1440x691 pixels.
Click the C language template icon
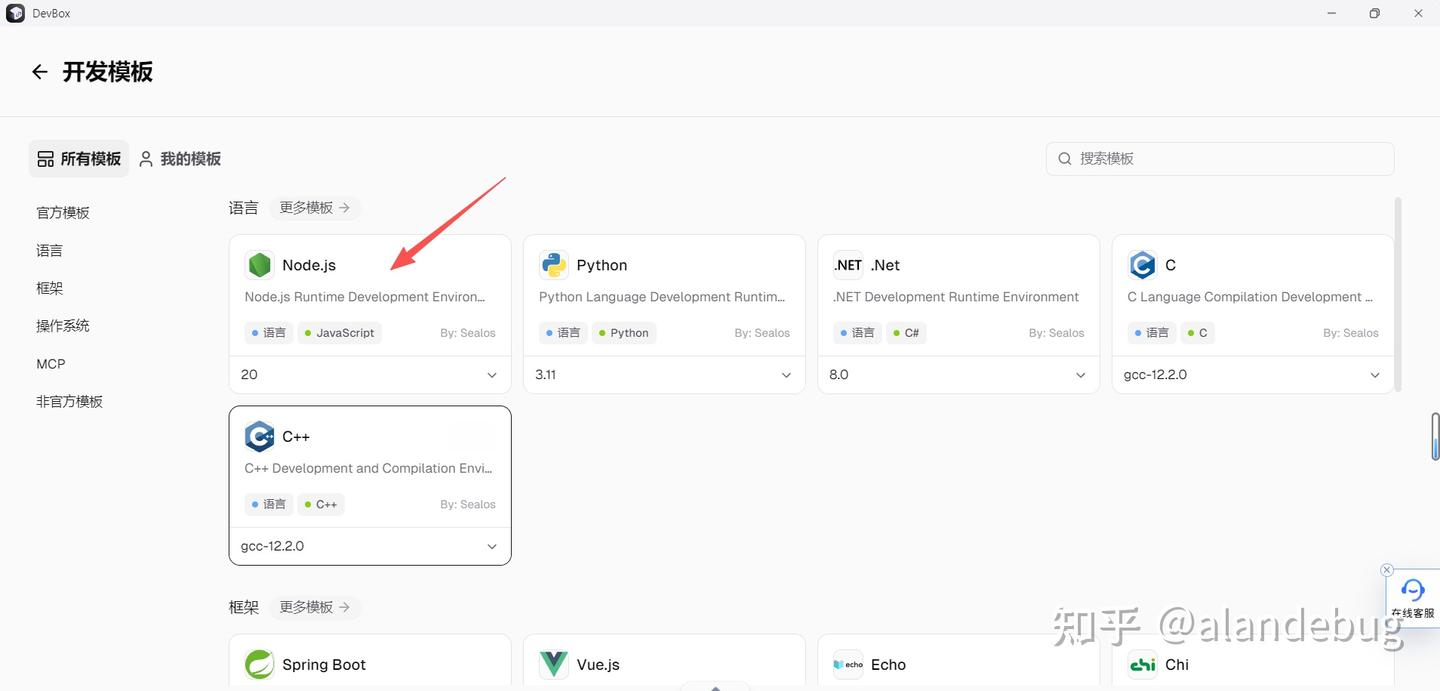coord(1142,264)
